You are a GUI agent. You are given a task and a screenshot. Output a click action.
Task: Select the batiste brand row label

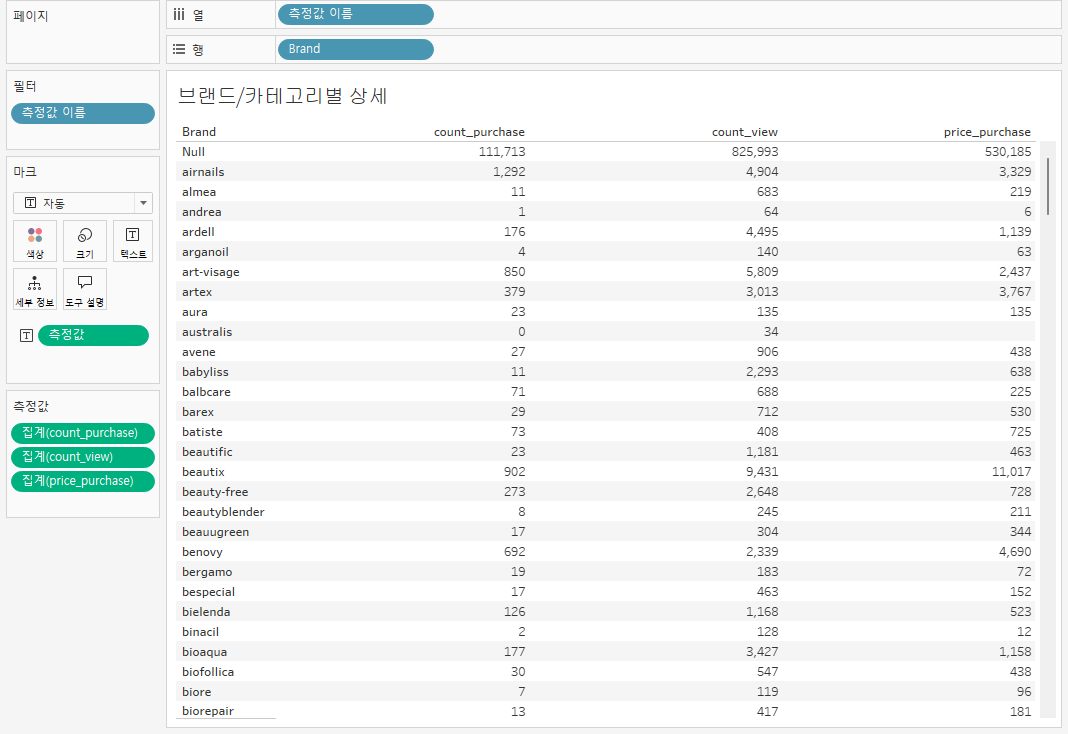[x=202, y=432]
